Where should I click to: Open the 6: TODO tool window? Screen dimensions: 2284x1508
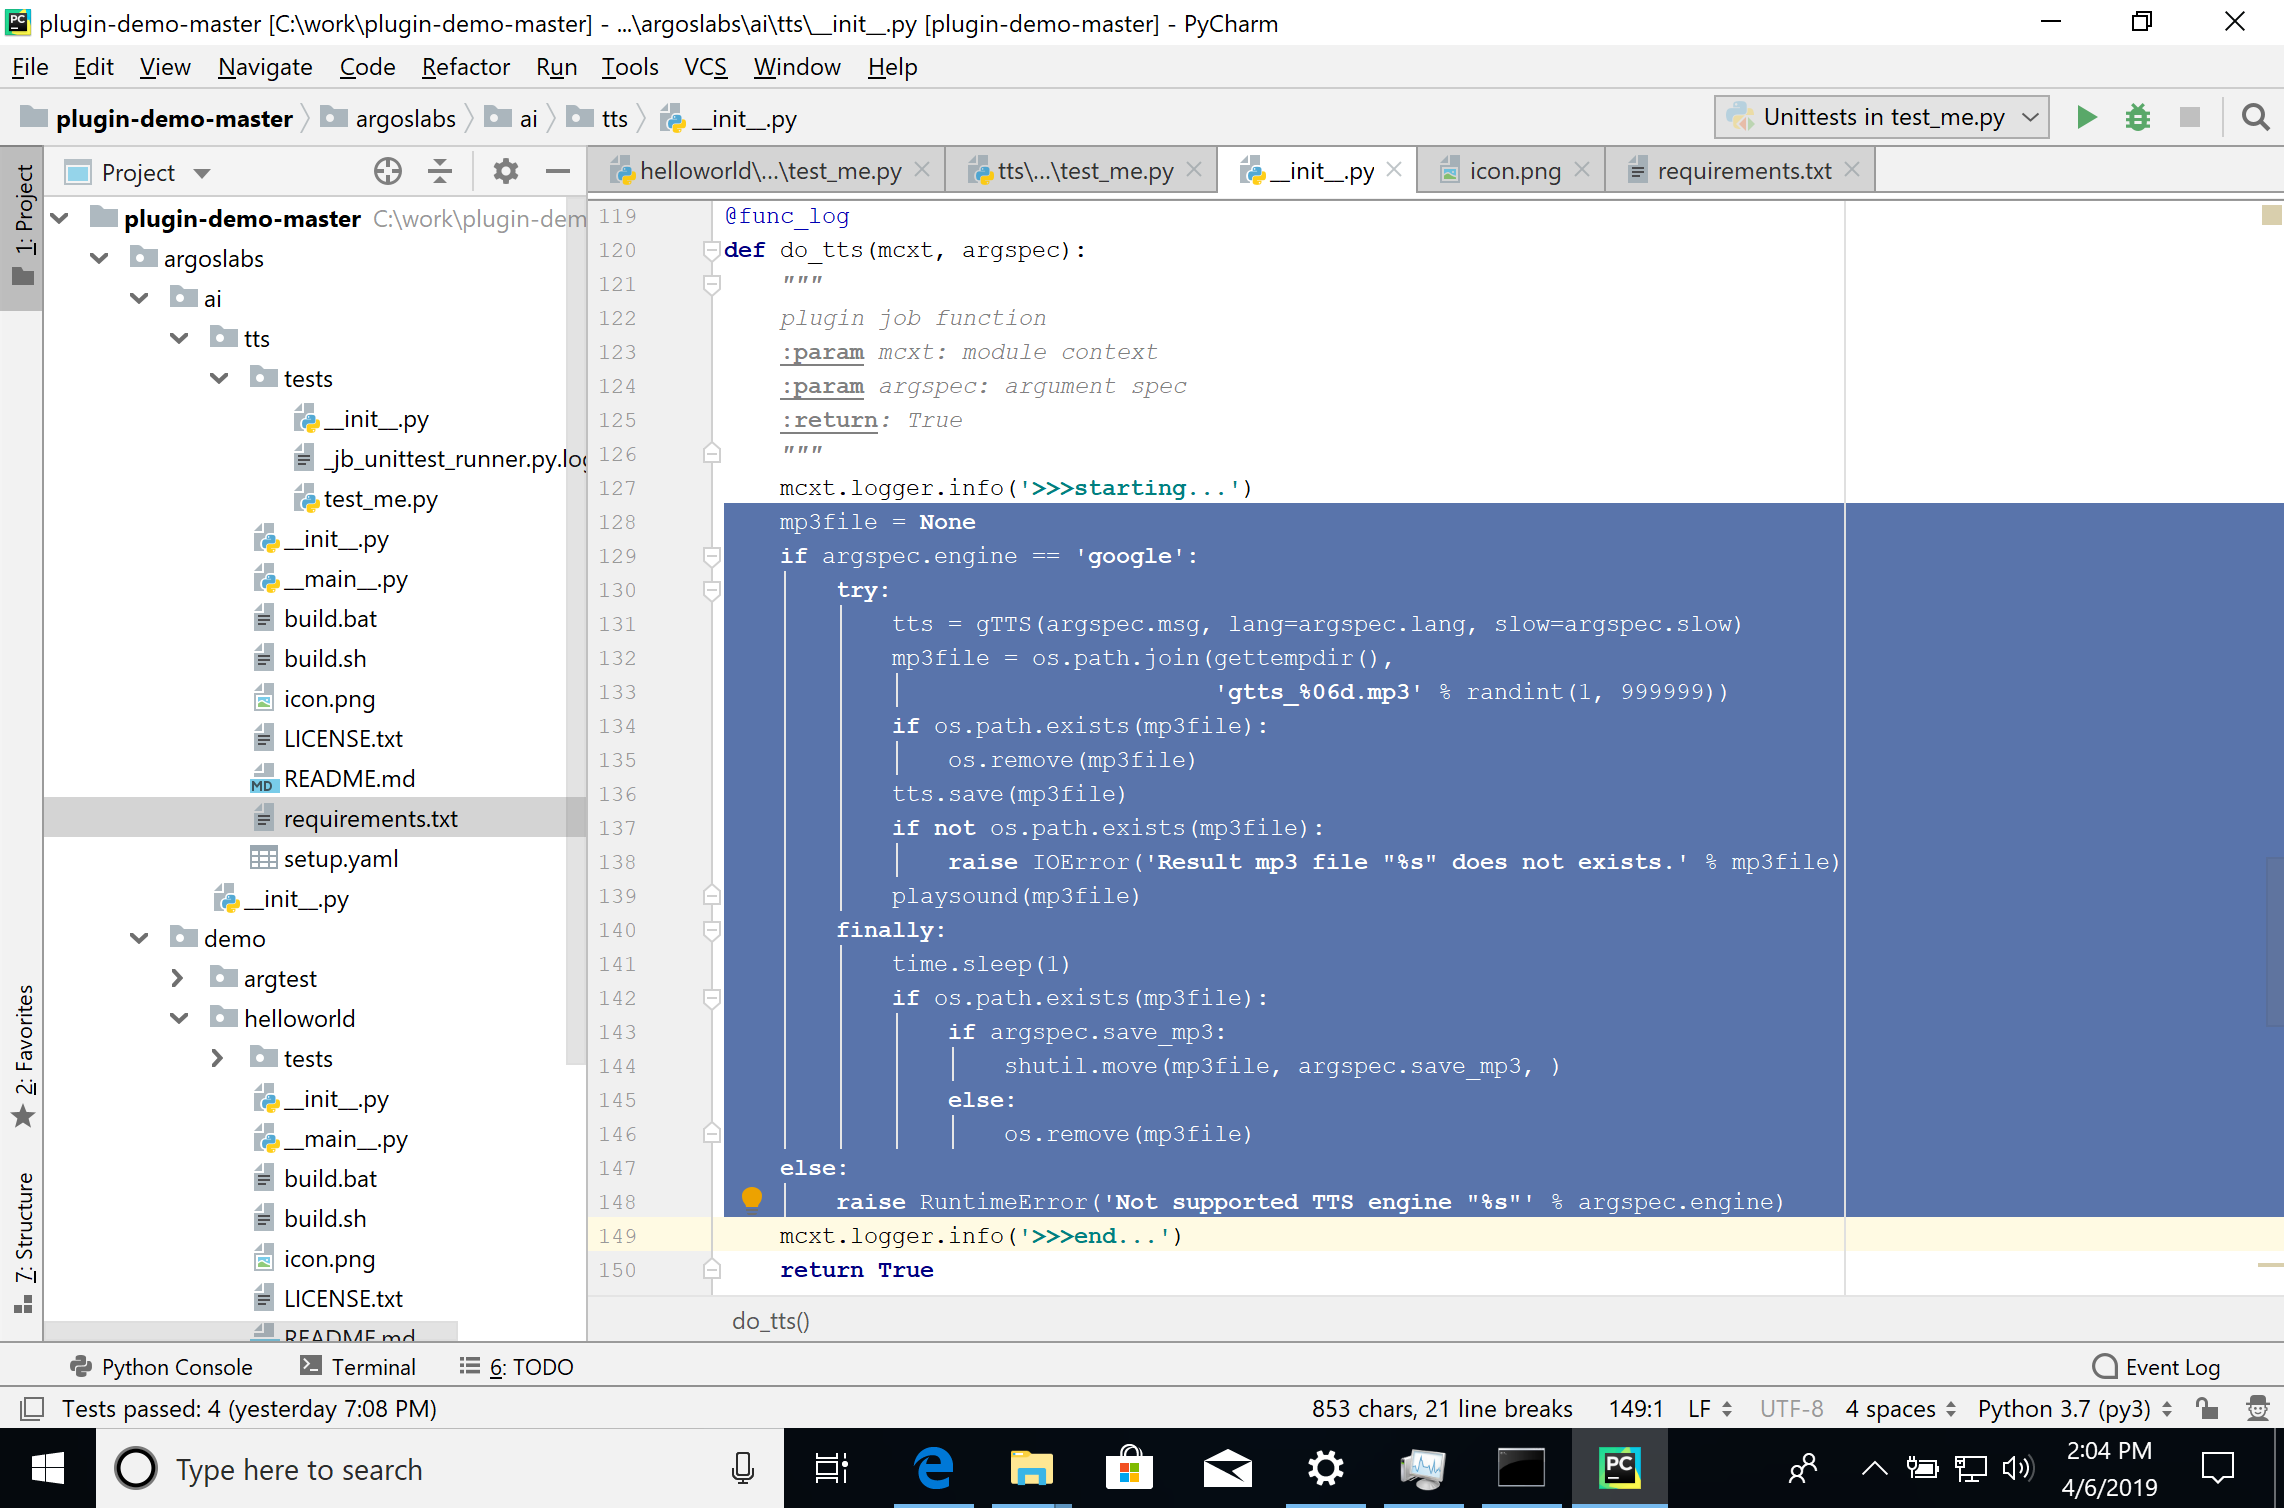516,1367
